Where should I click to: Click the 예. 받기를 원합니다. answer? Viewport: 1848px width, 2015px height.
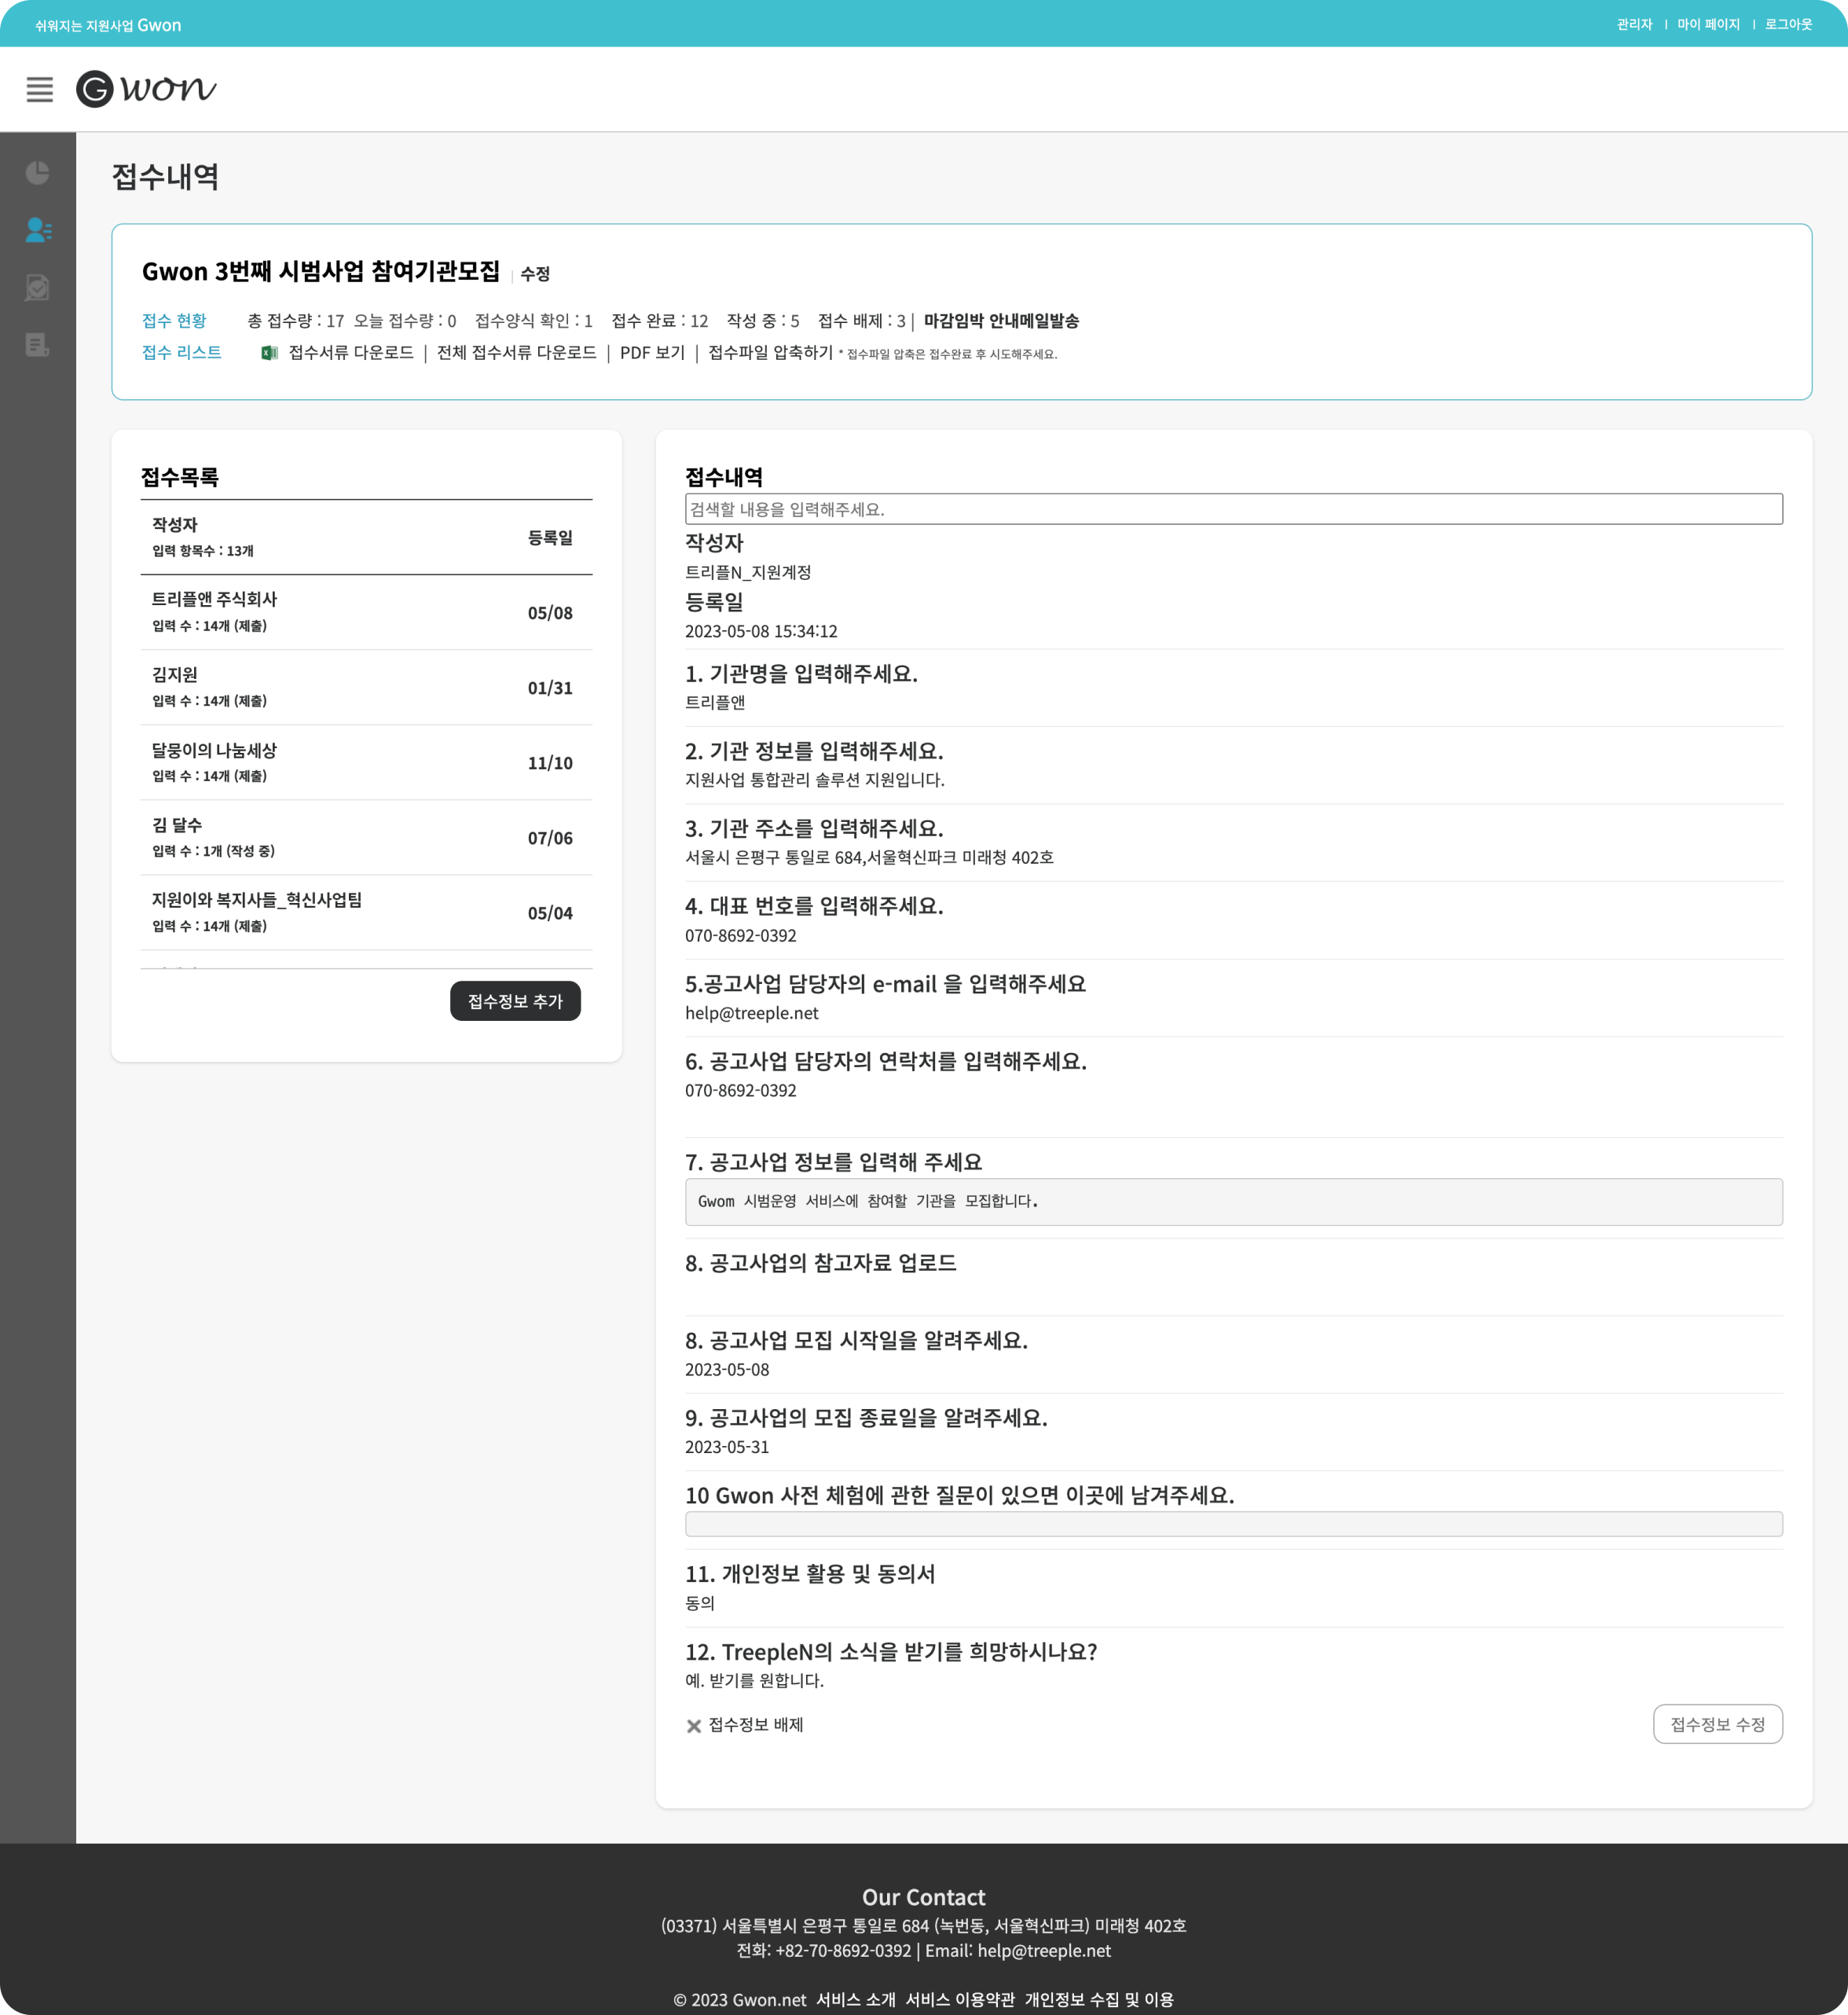tap(754, 1681)
